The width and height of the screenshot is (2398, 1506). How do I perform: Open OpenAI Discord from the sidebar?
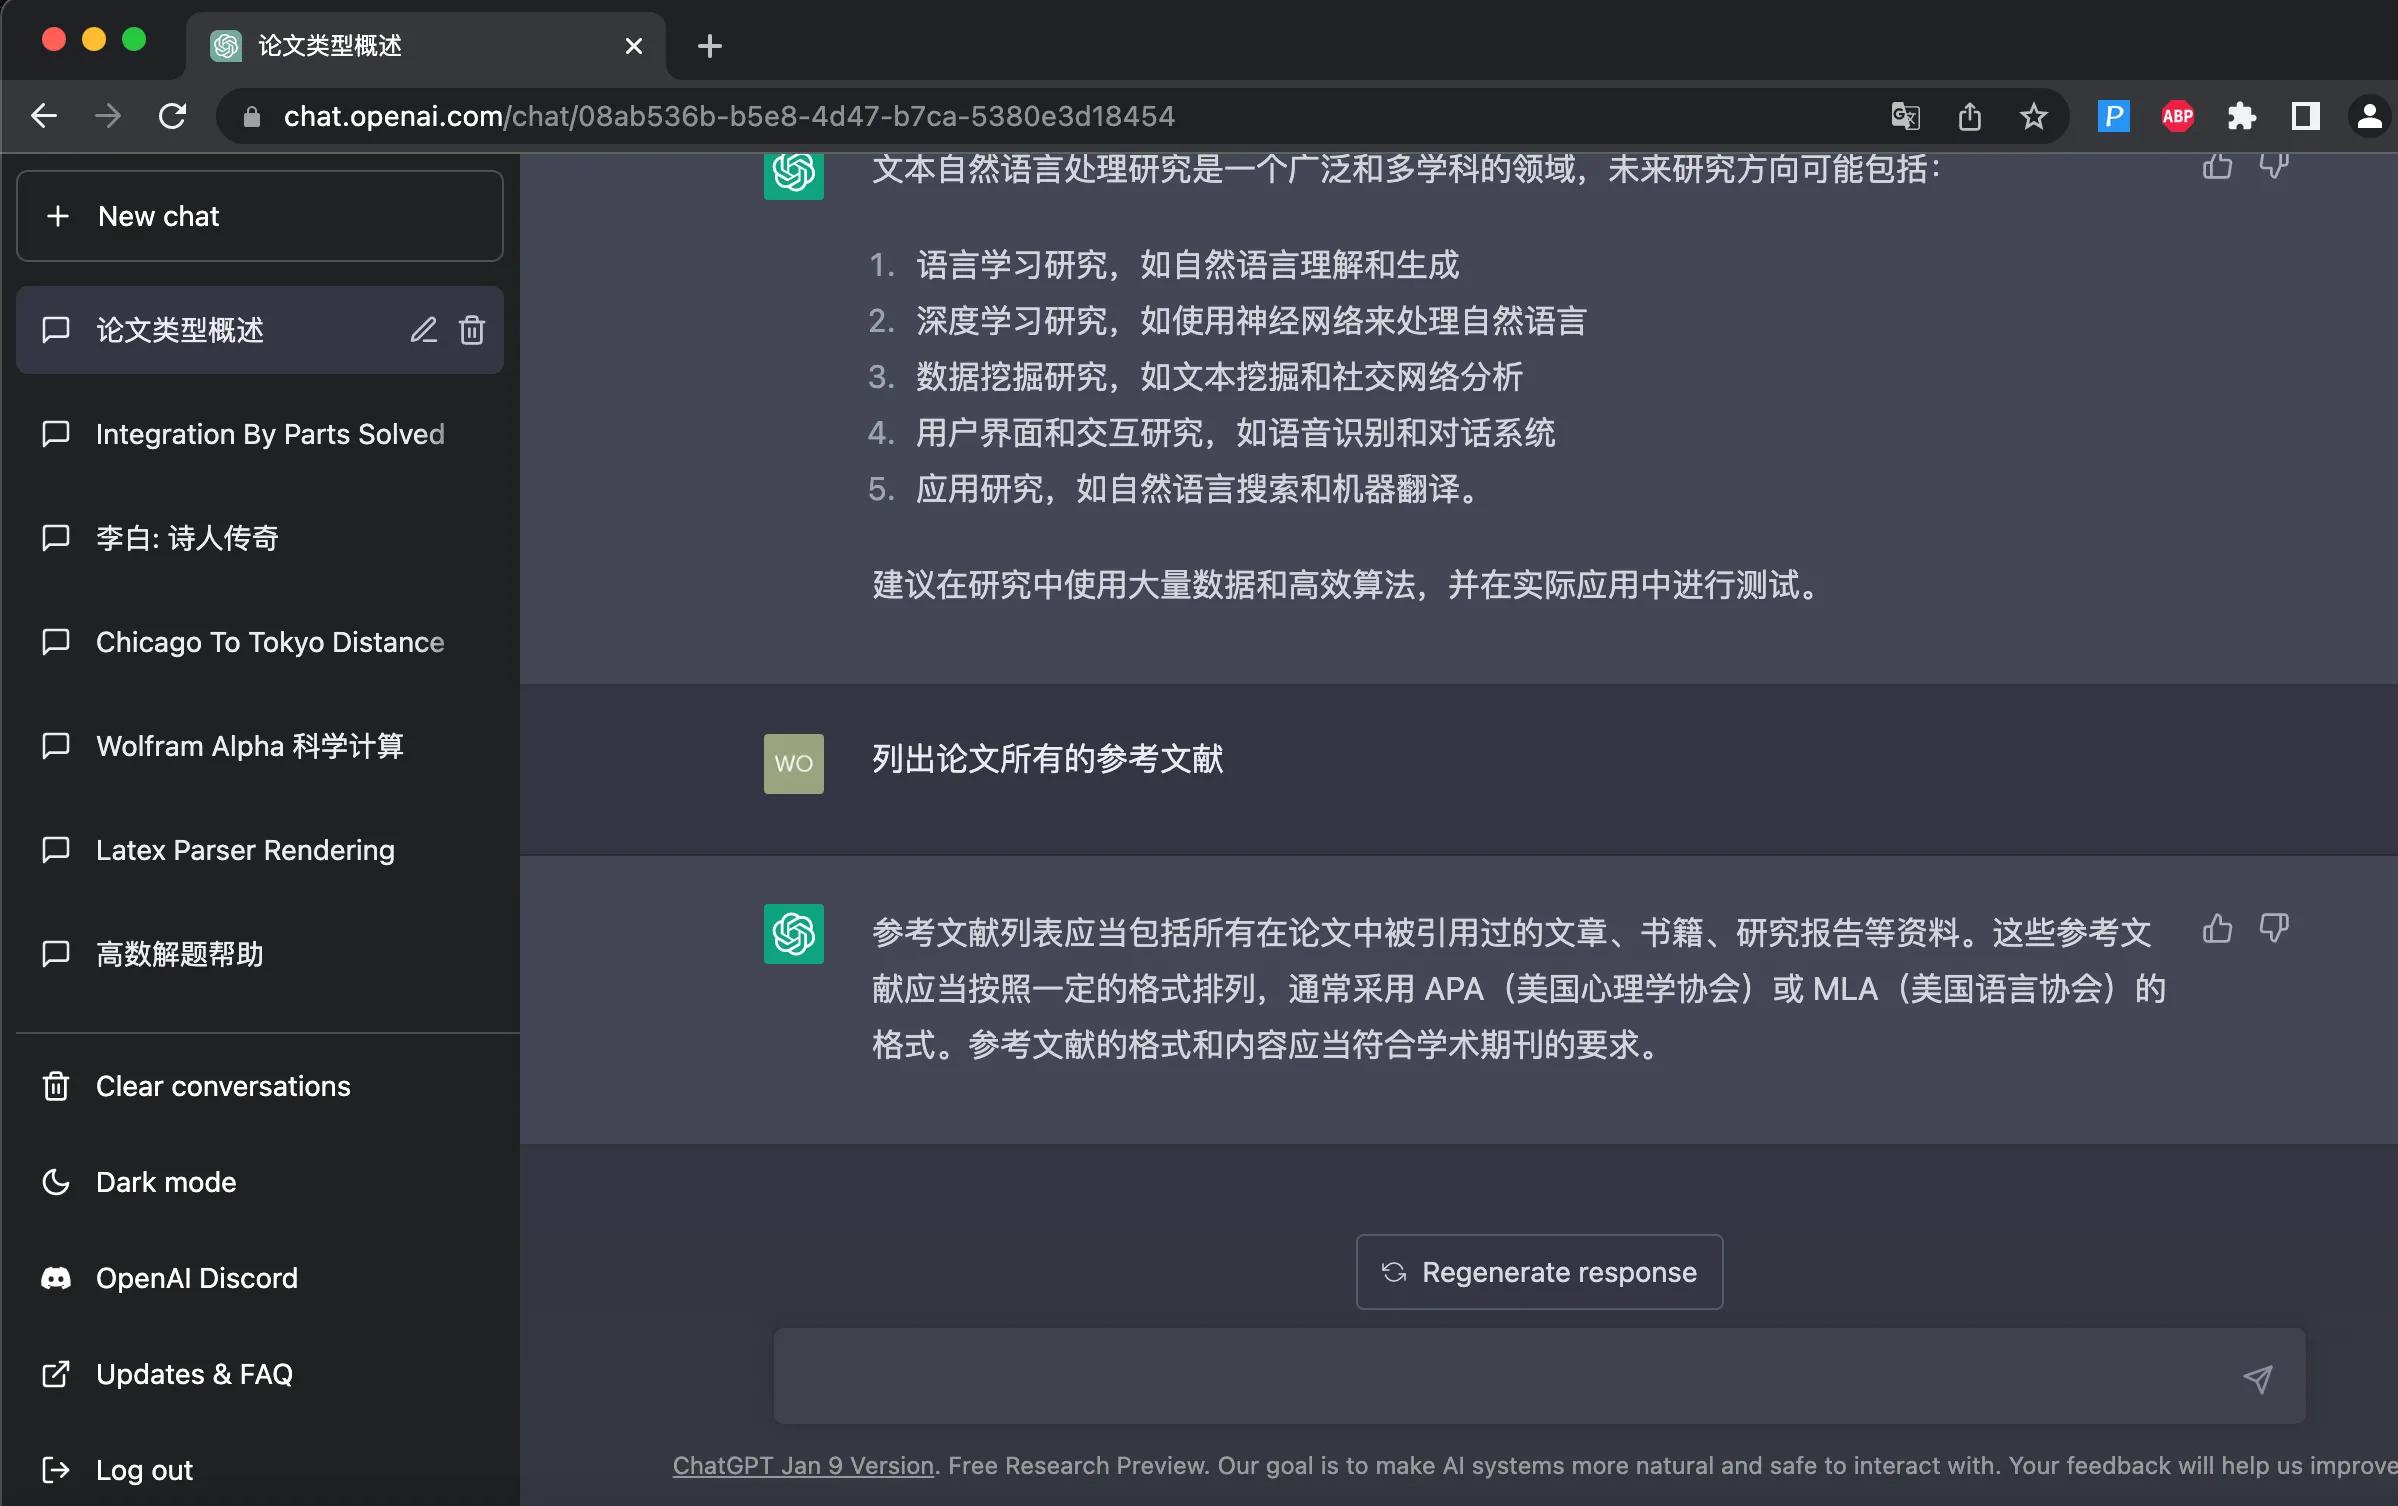[x=196, y=1277]
